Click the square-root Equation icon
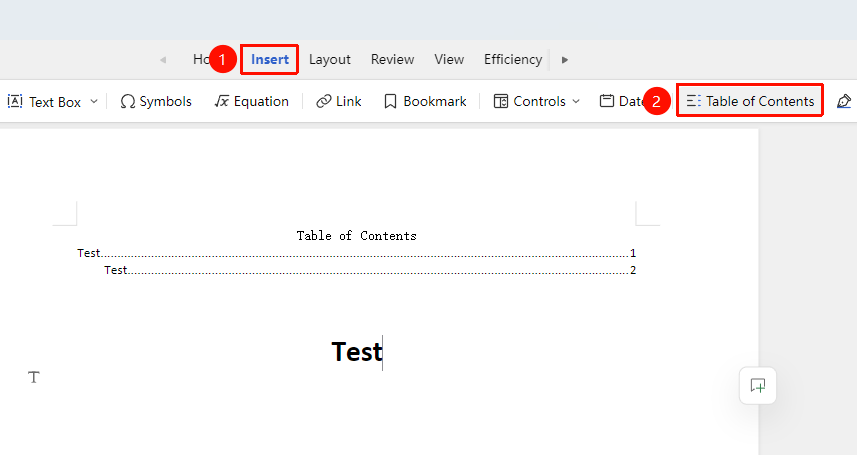The height and width of the screenshot is (455, 857). (221, 102)
